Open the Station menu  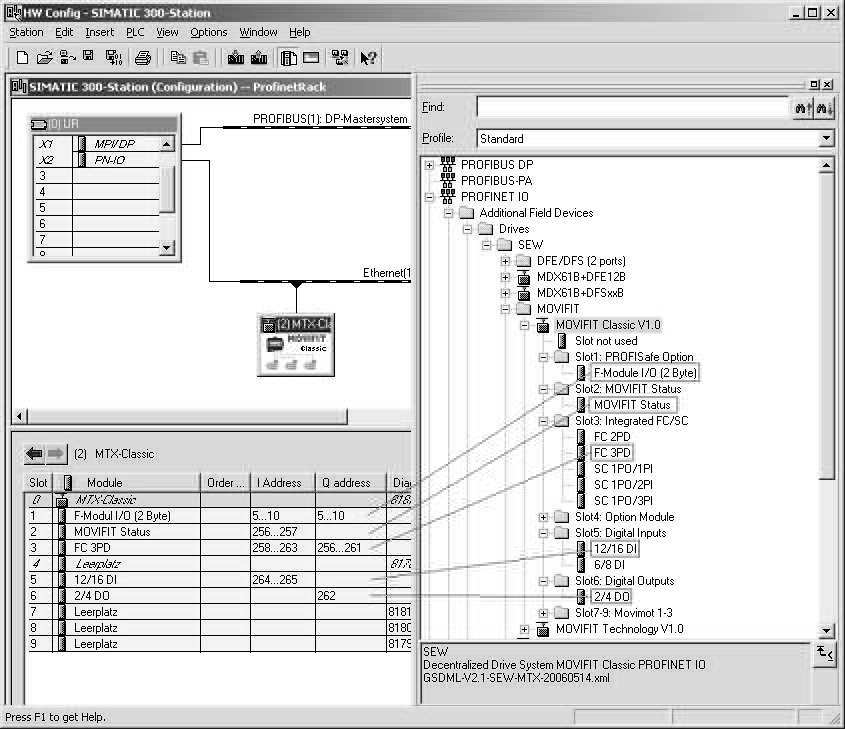(x=26, y=32)
